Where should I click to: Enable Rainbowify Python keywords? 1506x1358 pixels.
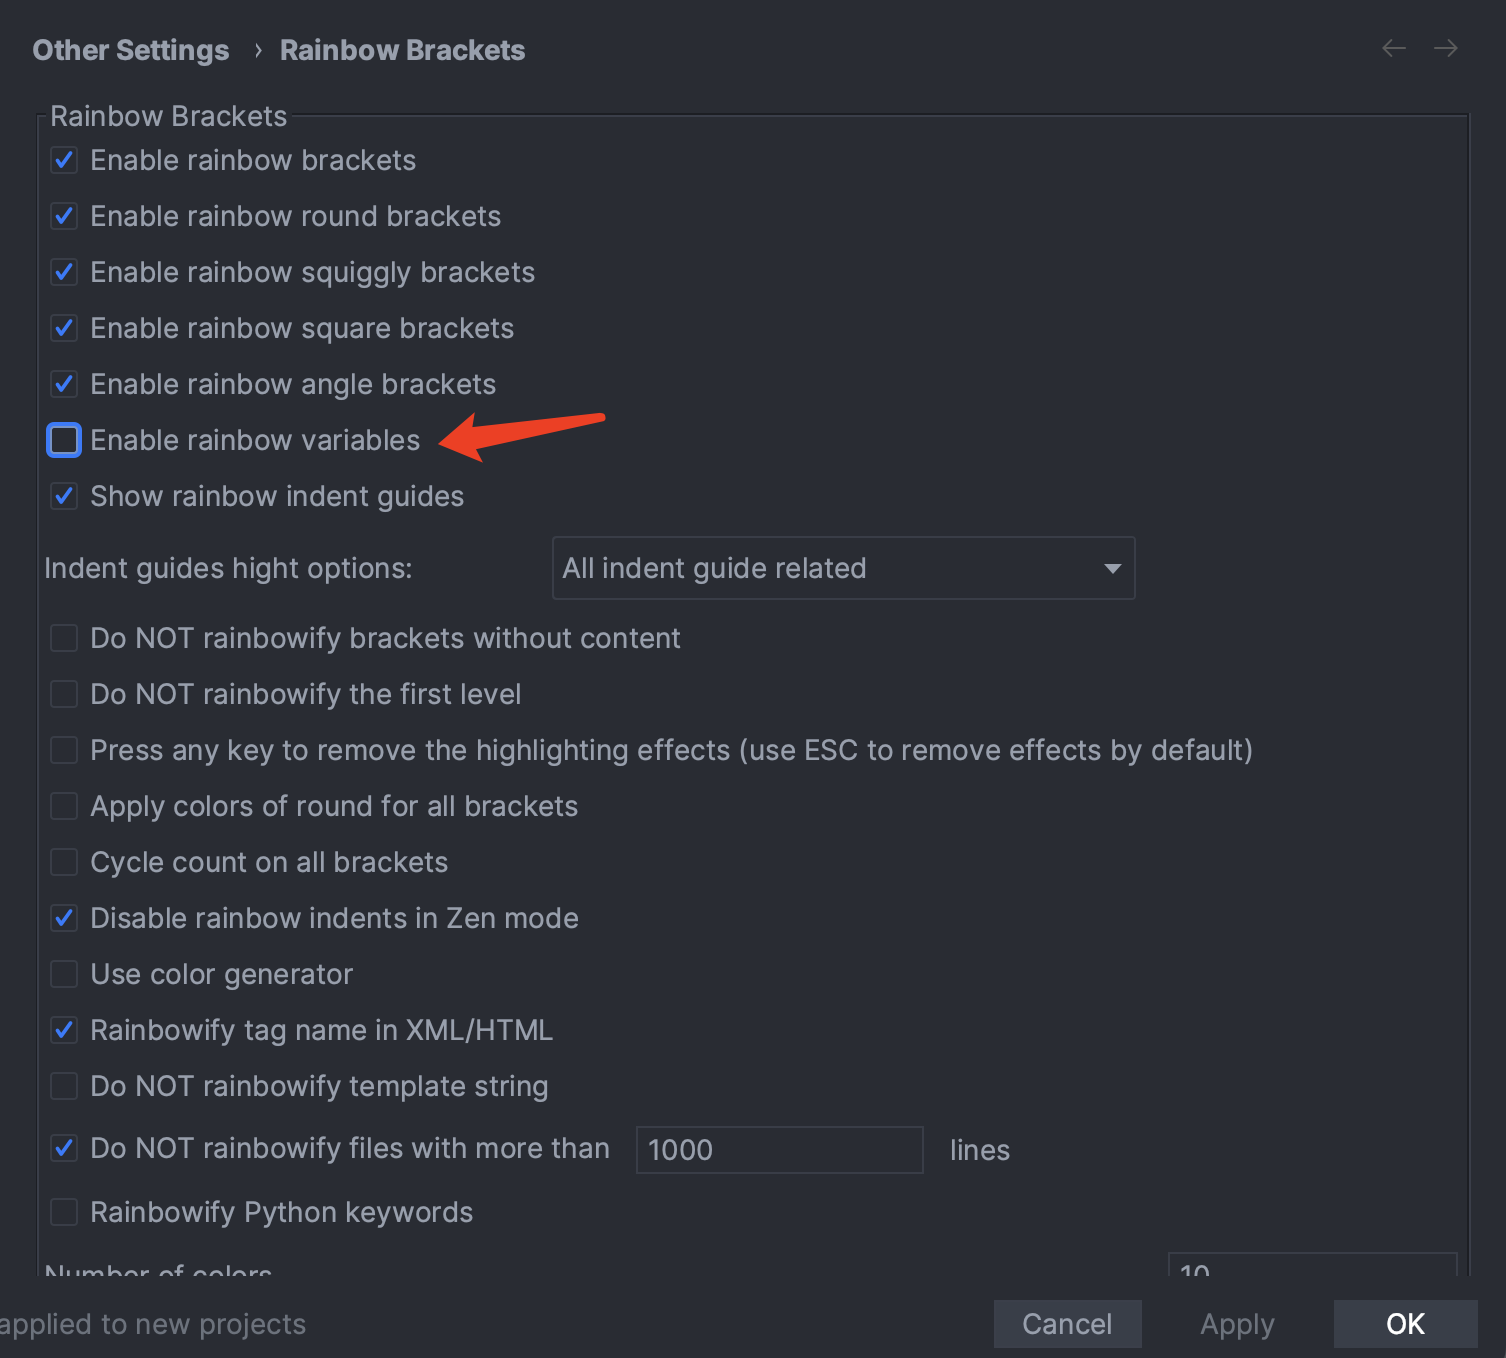point(63,1212)
